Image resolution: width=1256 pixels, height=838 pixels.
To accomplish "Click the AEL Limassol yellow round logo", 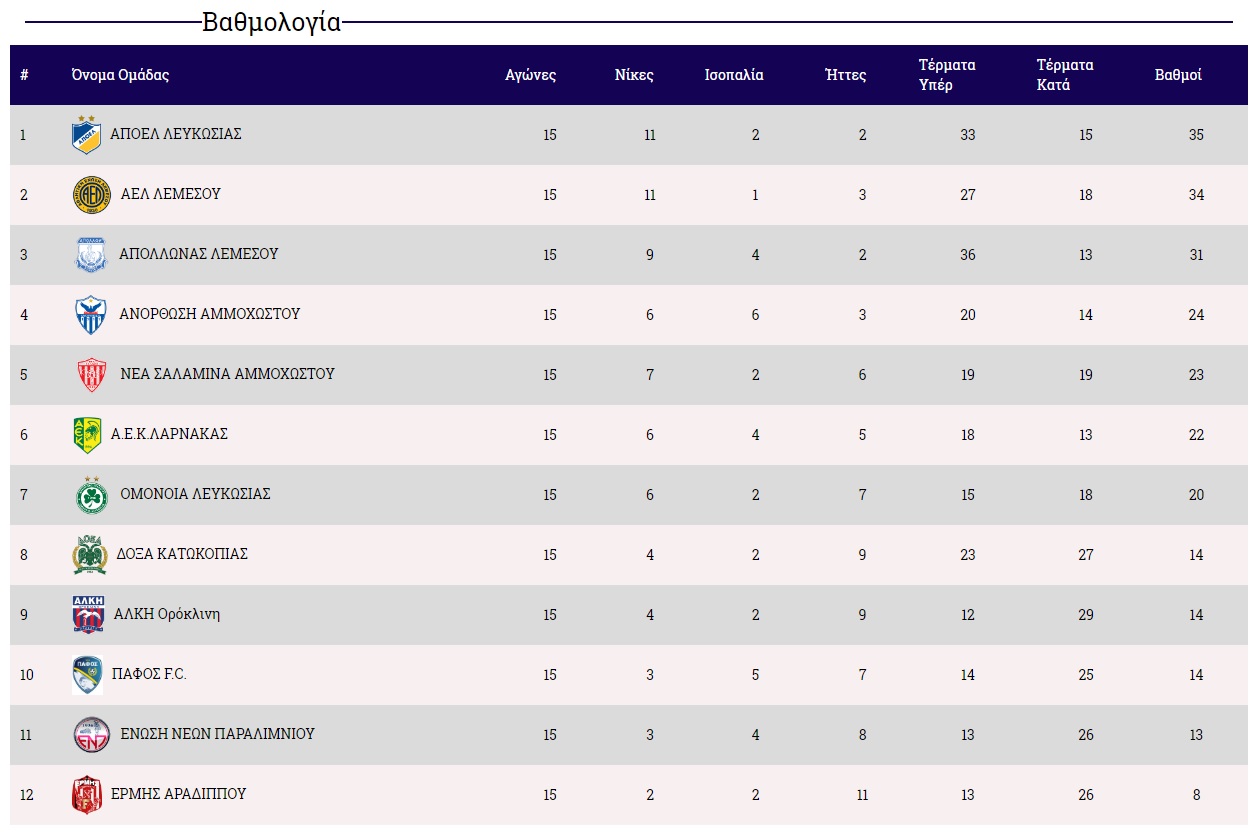I will pyautogui.click(x=91, y=195).
